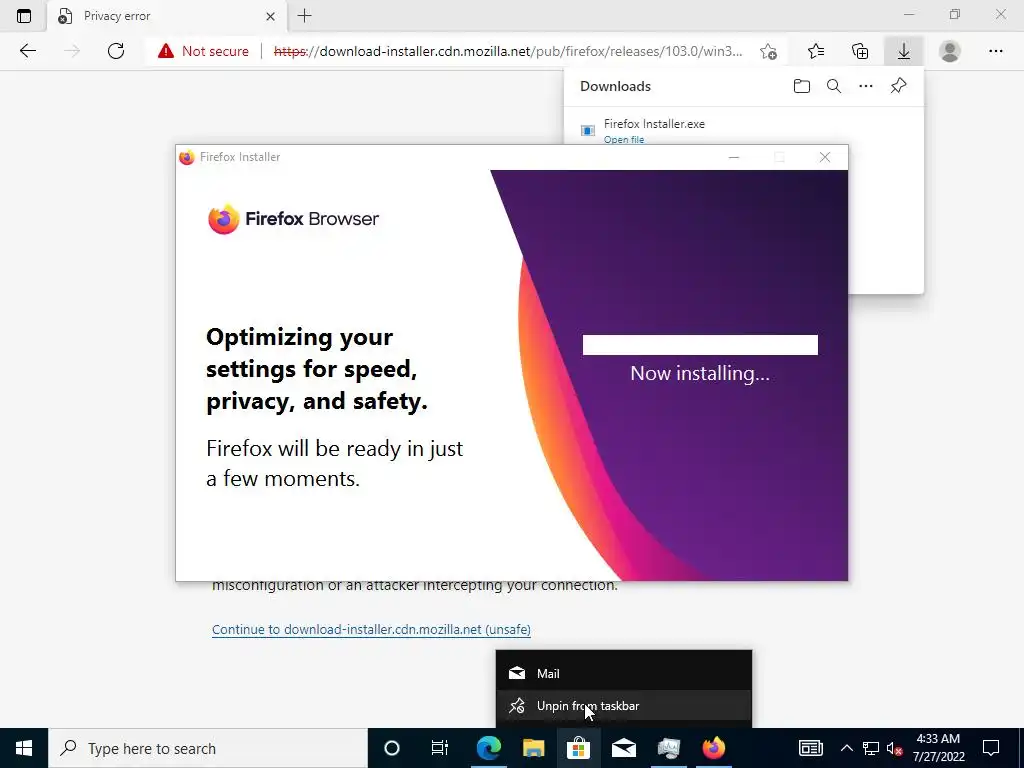Choose Mail in taskbar jump list
The image size is (1024, 768).
pos(624,673)
